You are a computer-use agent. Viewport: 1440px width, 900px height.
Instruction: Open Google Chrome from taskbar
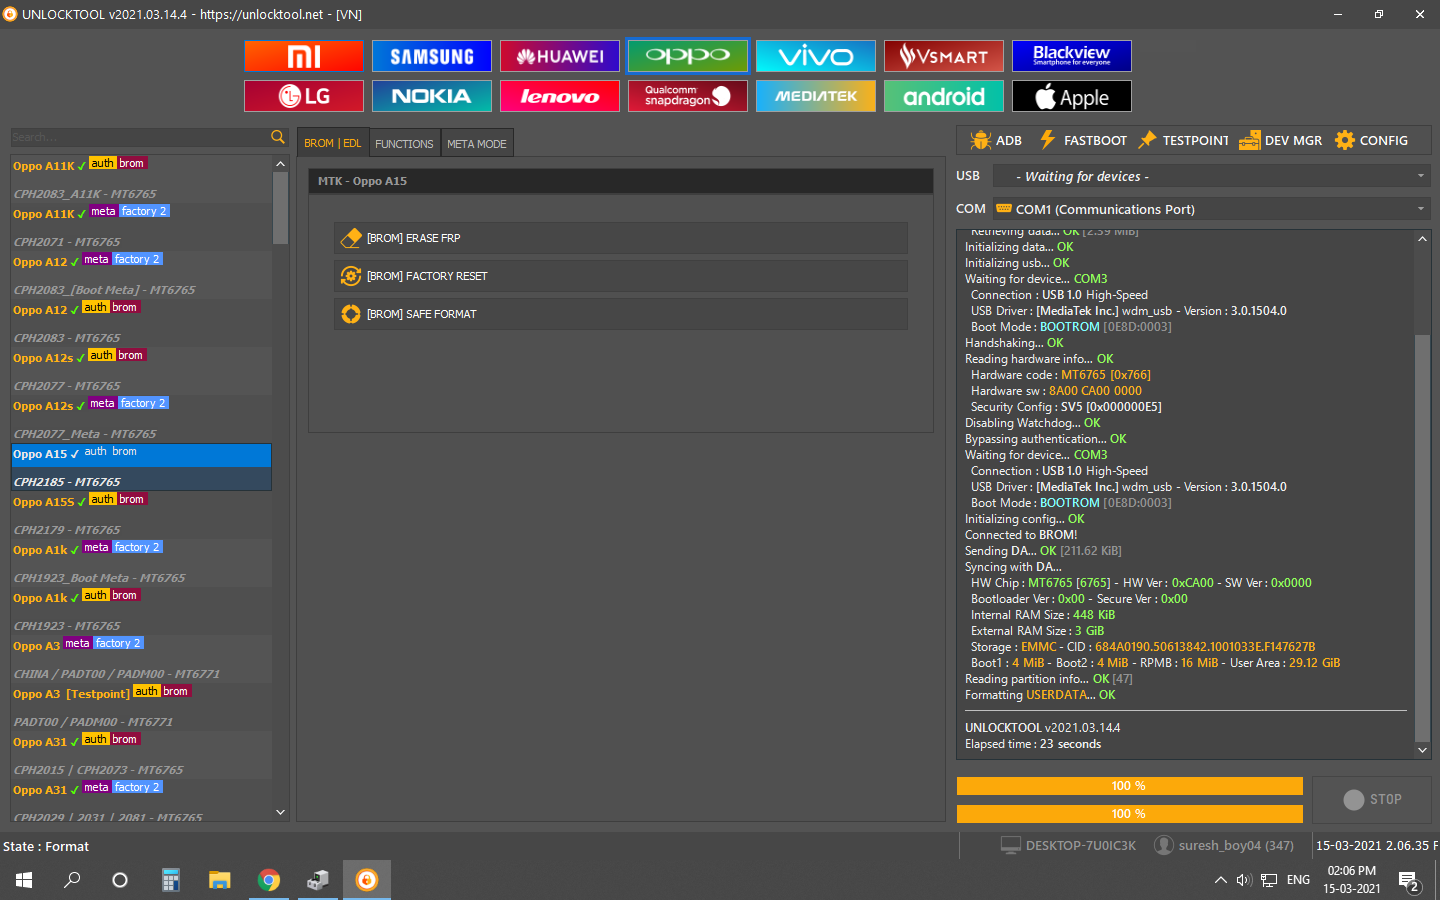269,880
